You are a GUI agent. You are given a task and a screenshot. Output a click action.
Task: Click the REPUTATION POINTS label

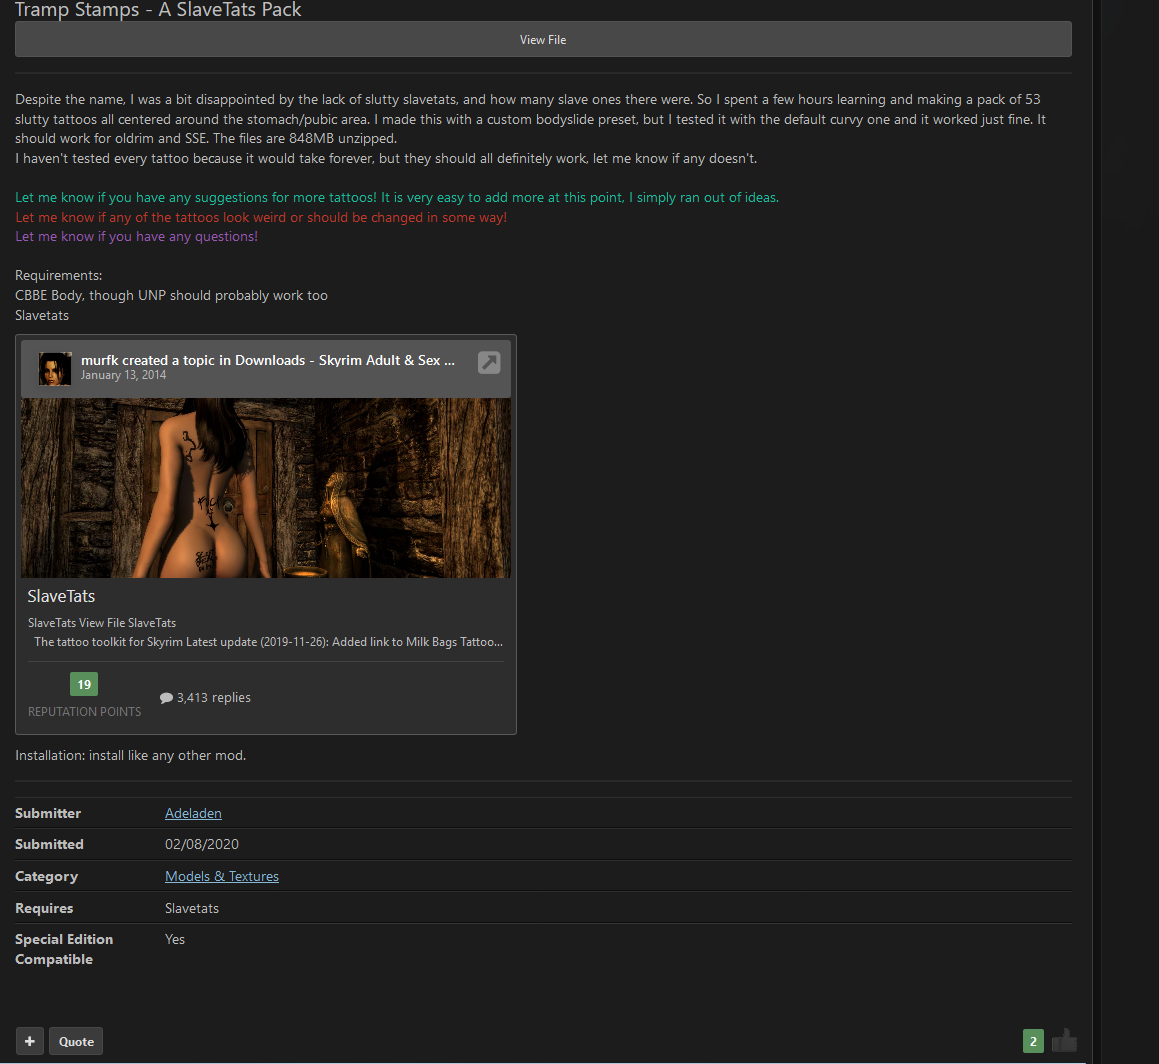[x=84, y=711]
